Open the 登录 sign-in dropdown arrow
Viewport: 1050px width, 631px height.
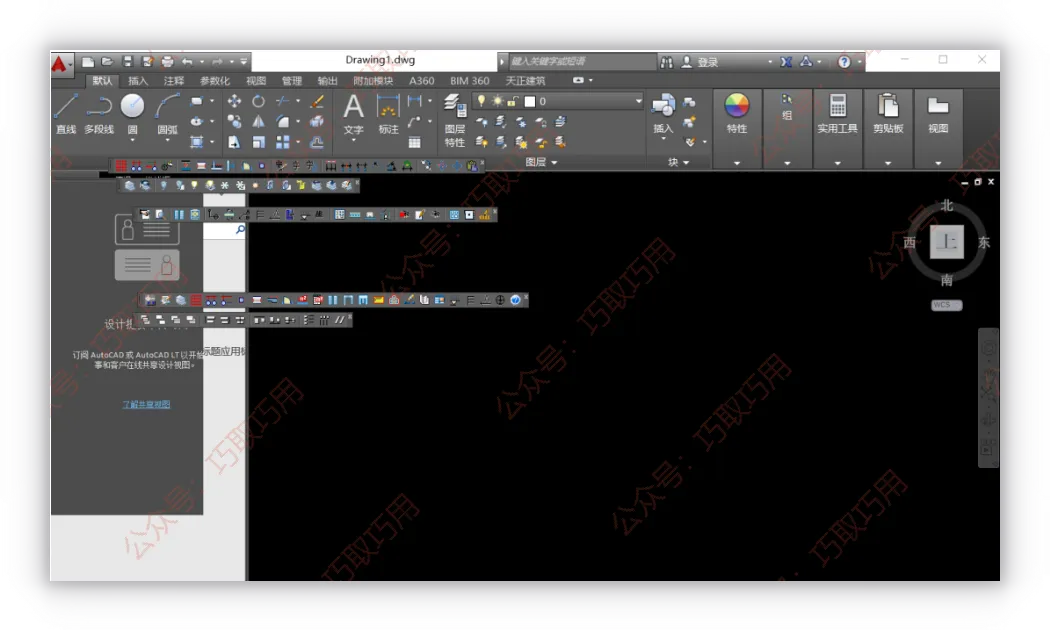click(770, 62)
